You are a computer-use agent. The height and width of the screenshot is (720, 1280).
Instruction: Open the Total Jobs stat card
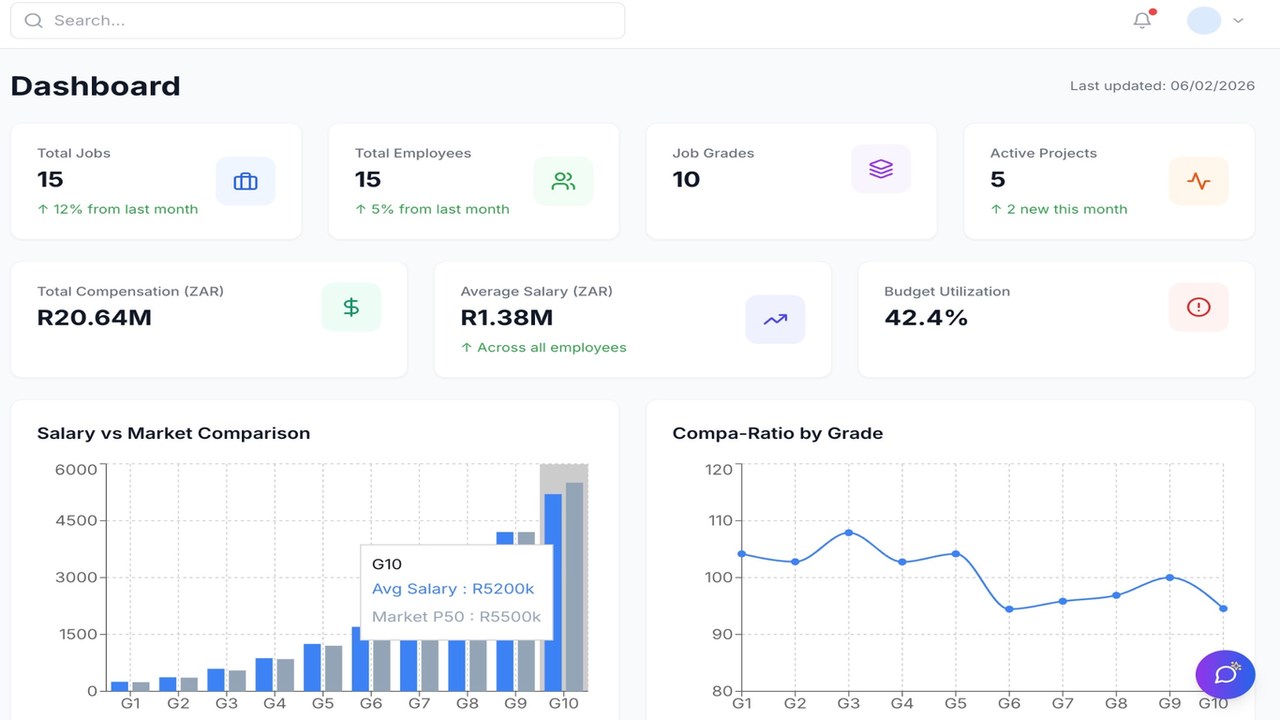point(156,181)
